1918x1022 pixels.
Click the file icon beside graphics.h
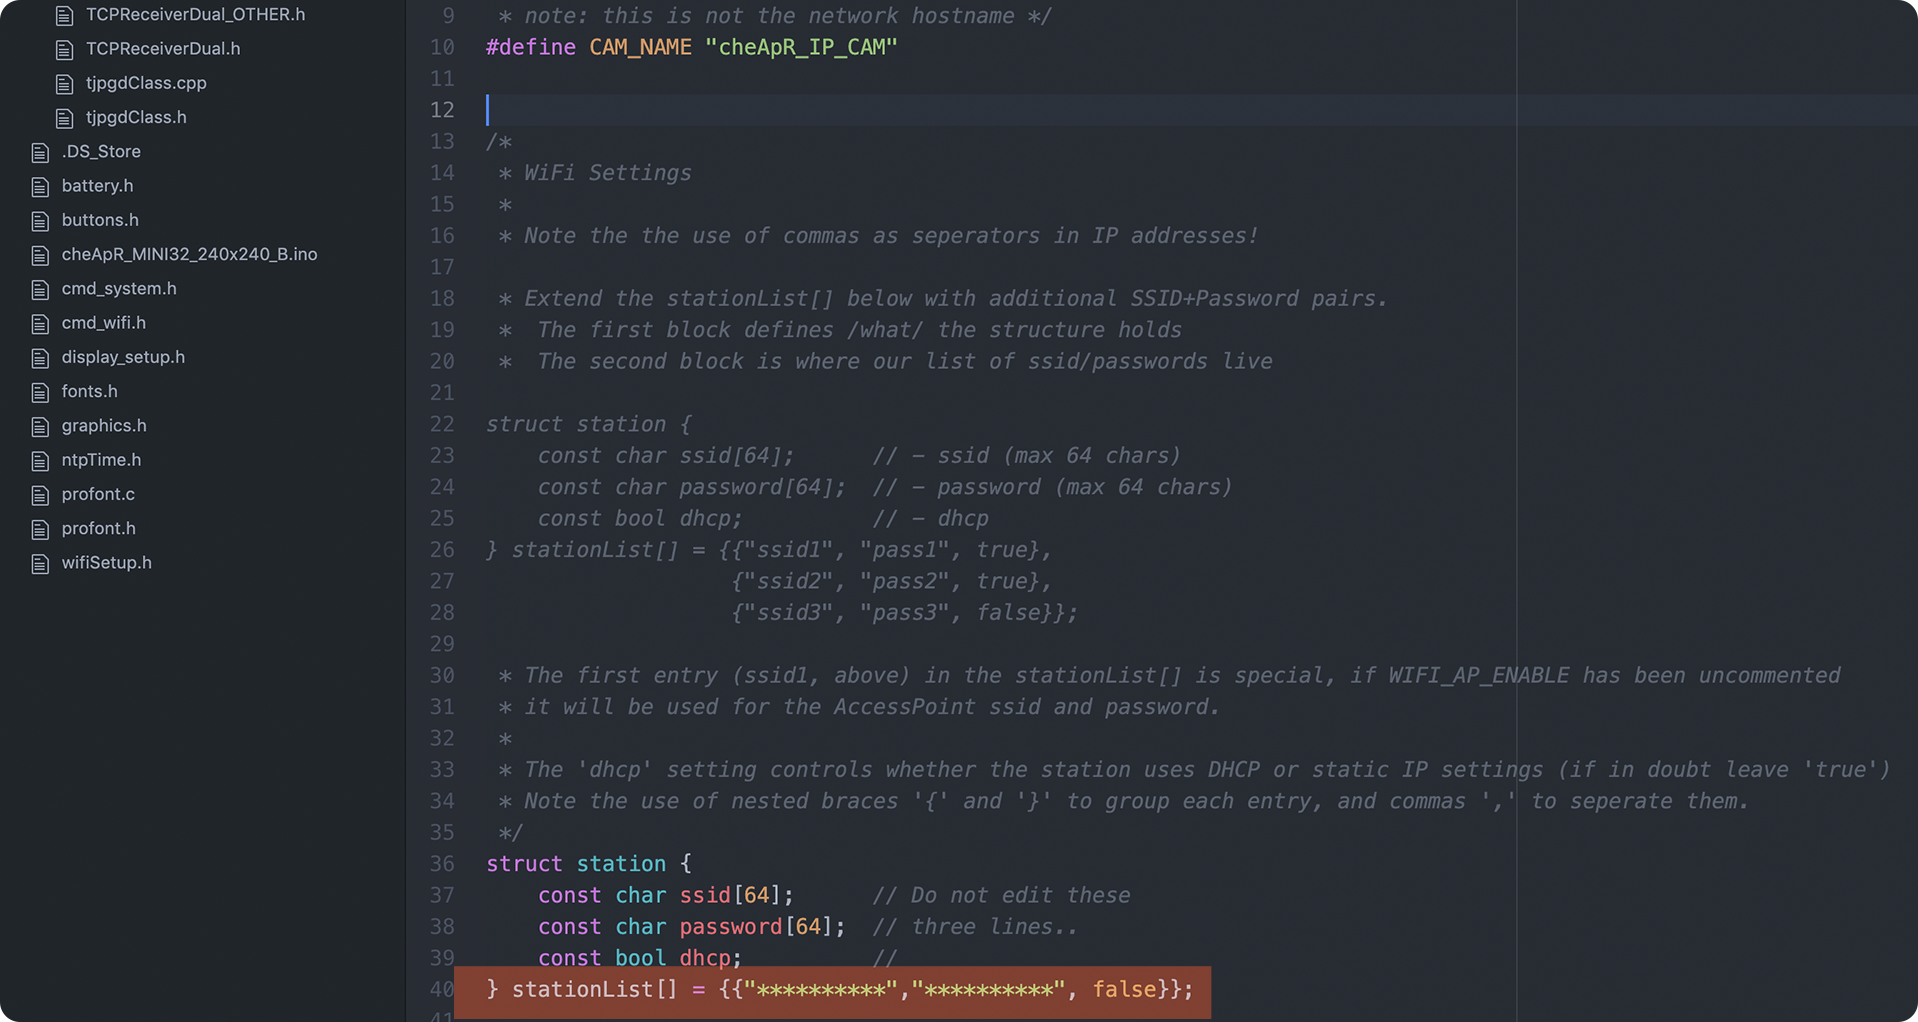40,425
